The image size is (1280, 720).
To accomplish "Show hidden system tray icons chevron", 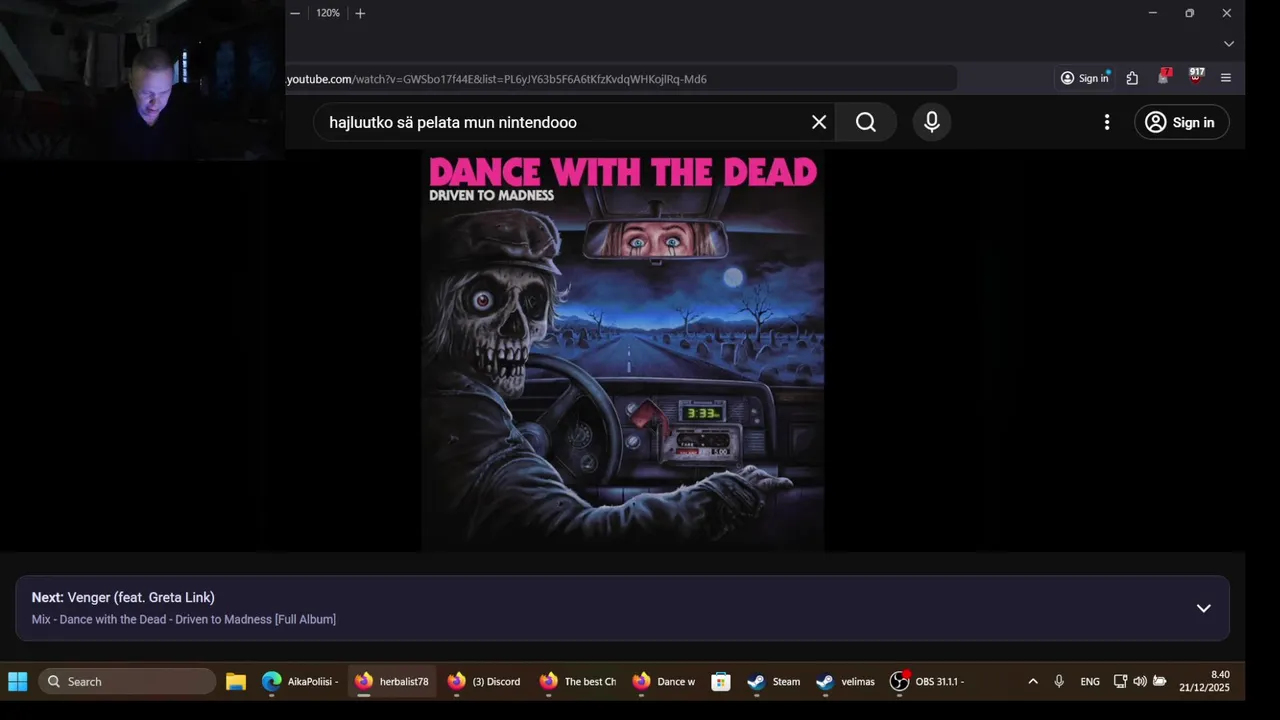I will click(x=1033, y=682).
